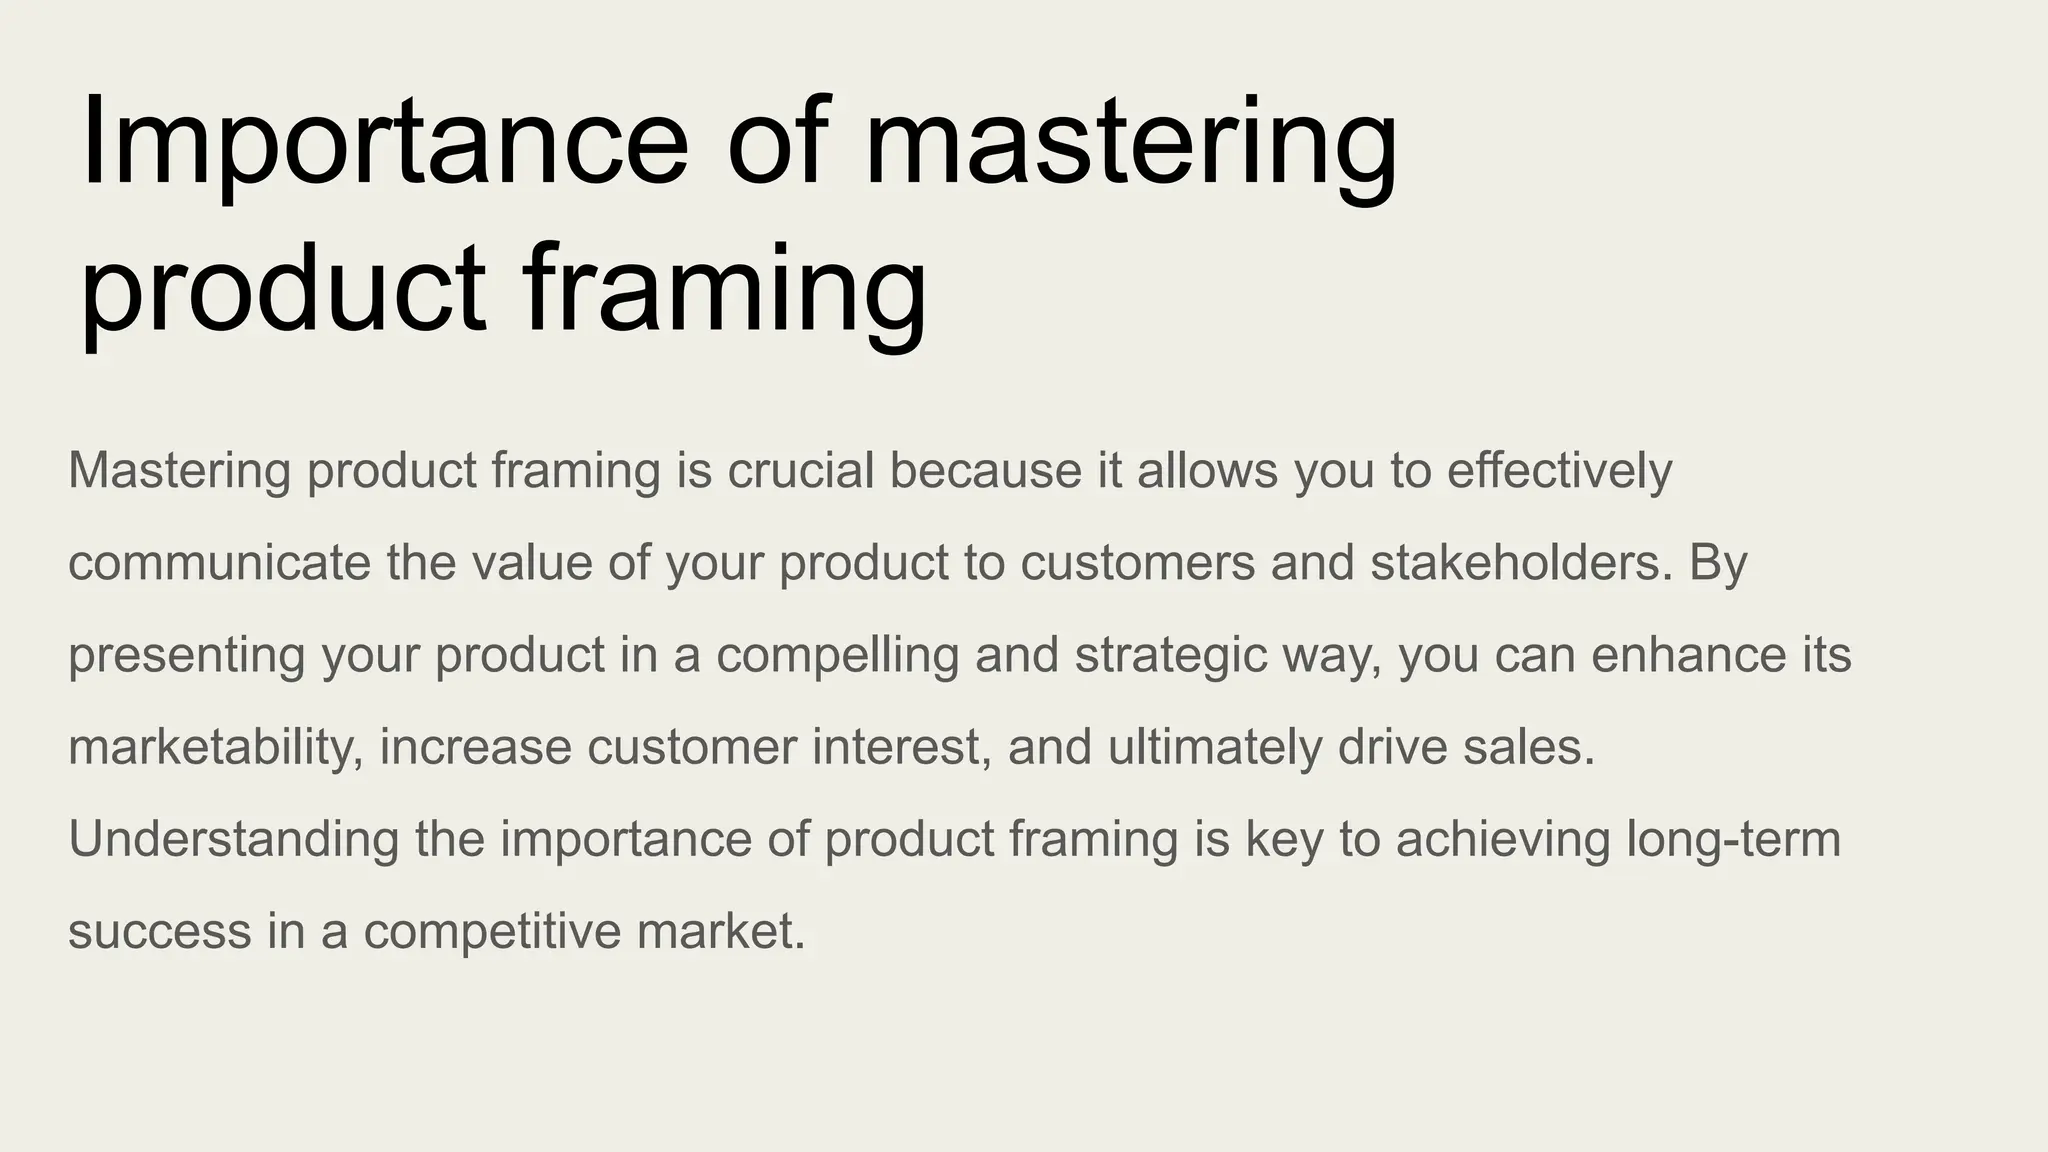Click the slide title "Importance of mastering"
This screenshot has width=2048, height=1152.
(738, 143)
